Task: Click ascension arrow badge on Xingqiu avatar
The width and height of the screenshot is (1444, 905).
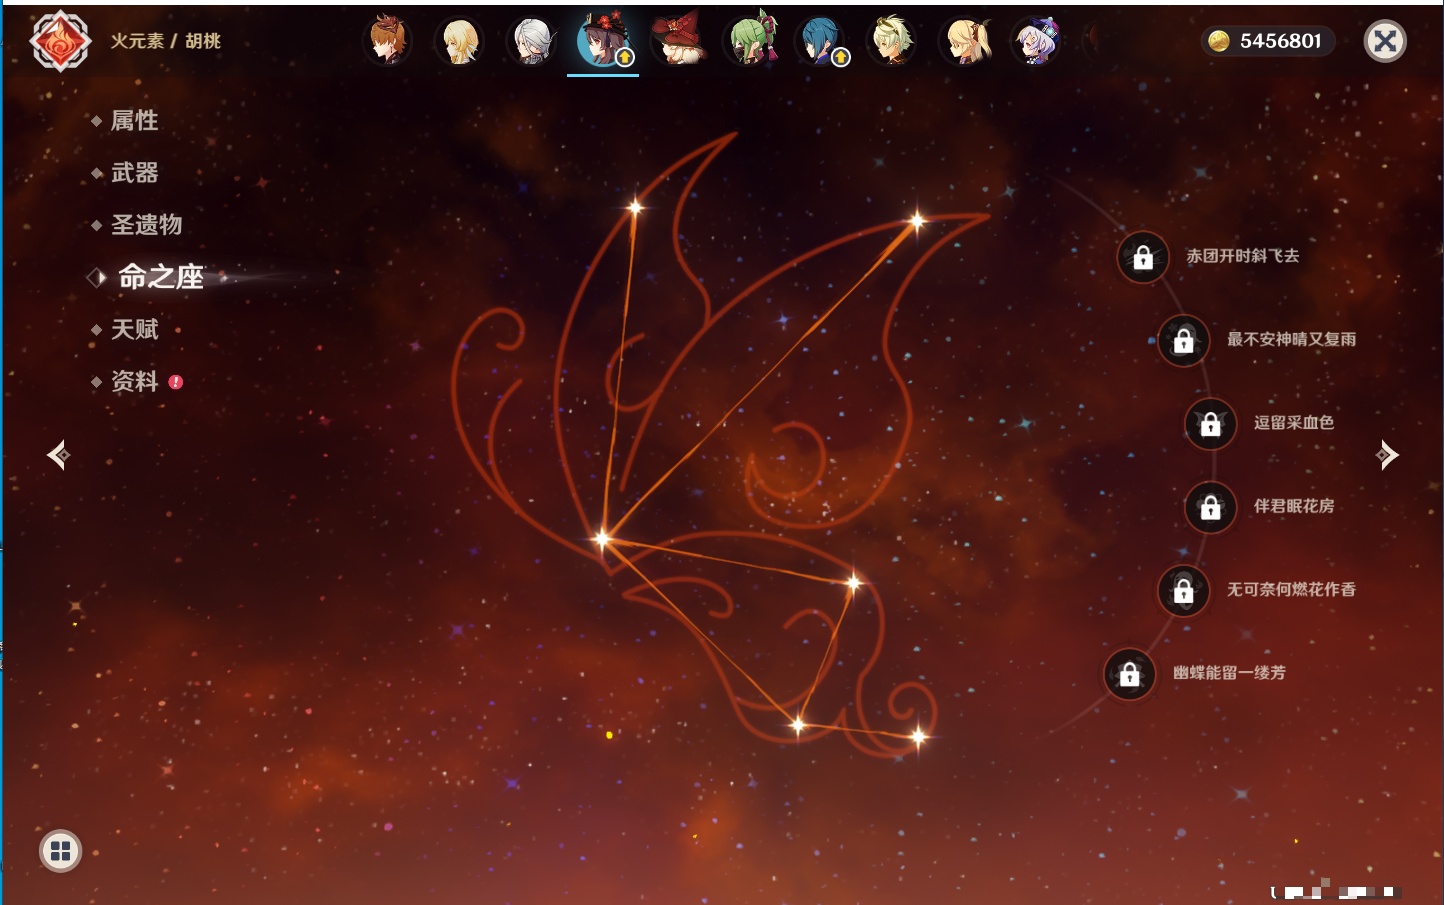Action: pos(841,58)
